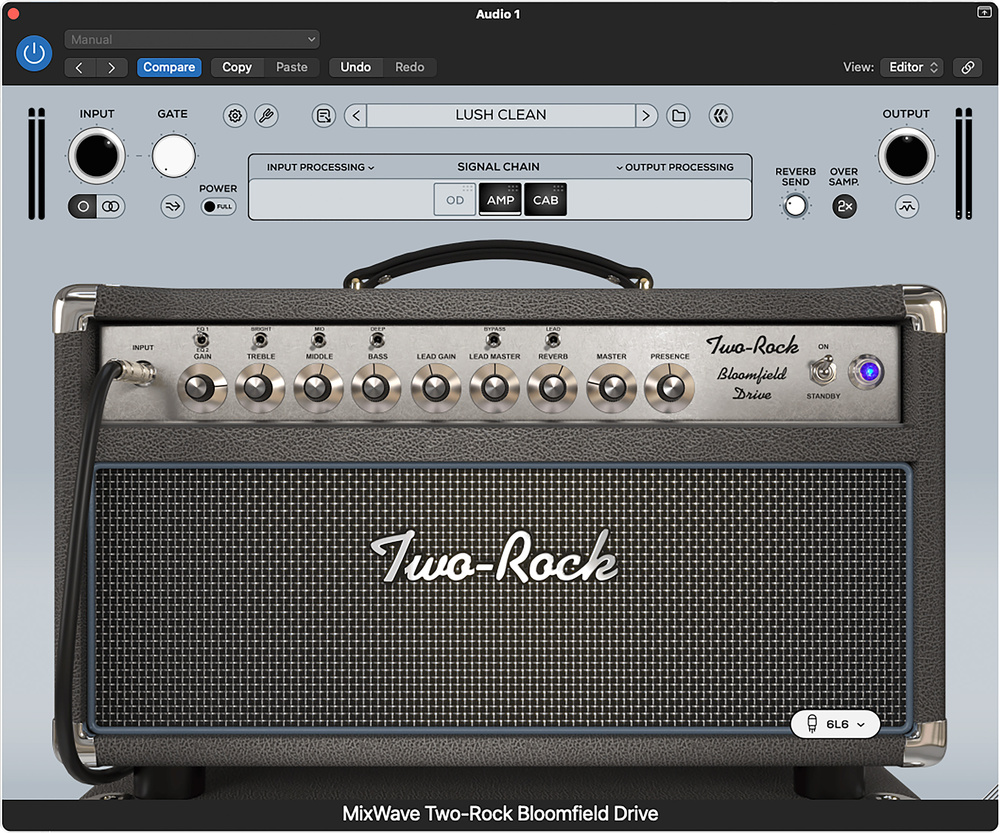Click the Paste button
The image size is (1000, 833).
pyautogui.click(x=291, y=68)
